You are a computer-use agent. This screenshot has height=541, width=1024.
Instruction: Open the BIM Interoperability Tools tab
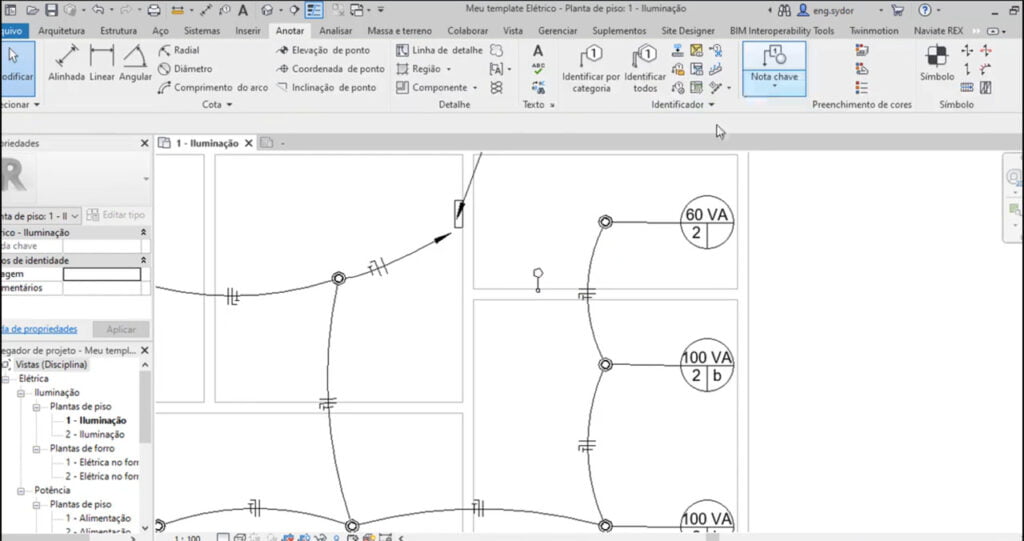pyautogui.click(x=782, y=31)
